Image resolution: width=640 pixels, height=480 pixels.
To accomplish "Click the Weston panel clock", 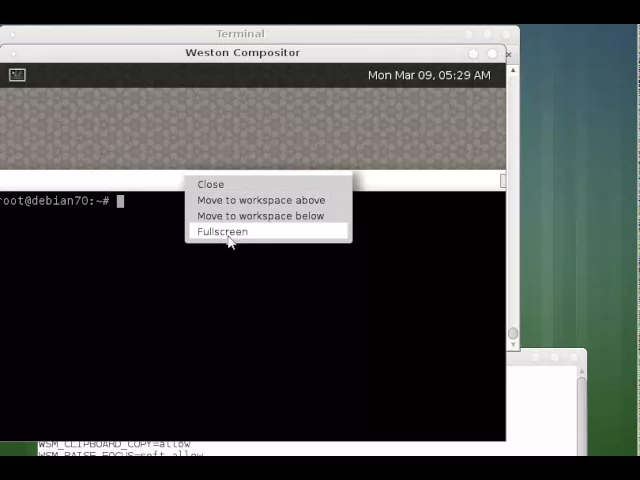I will pyautogui.click(x=429, y=76).
